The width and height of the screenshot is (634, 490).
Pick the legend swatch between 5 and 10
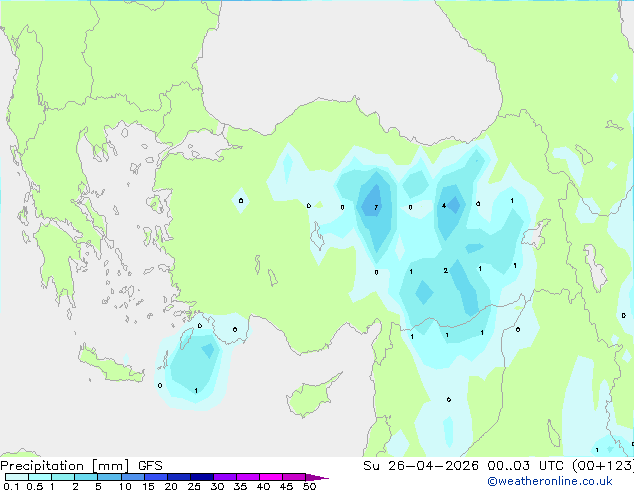[x=109, y=477]
